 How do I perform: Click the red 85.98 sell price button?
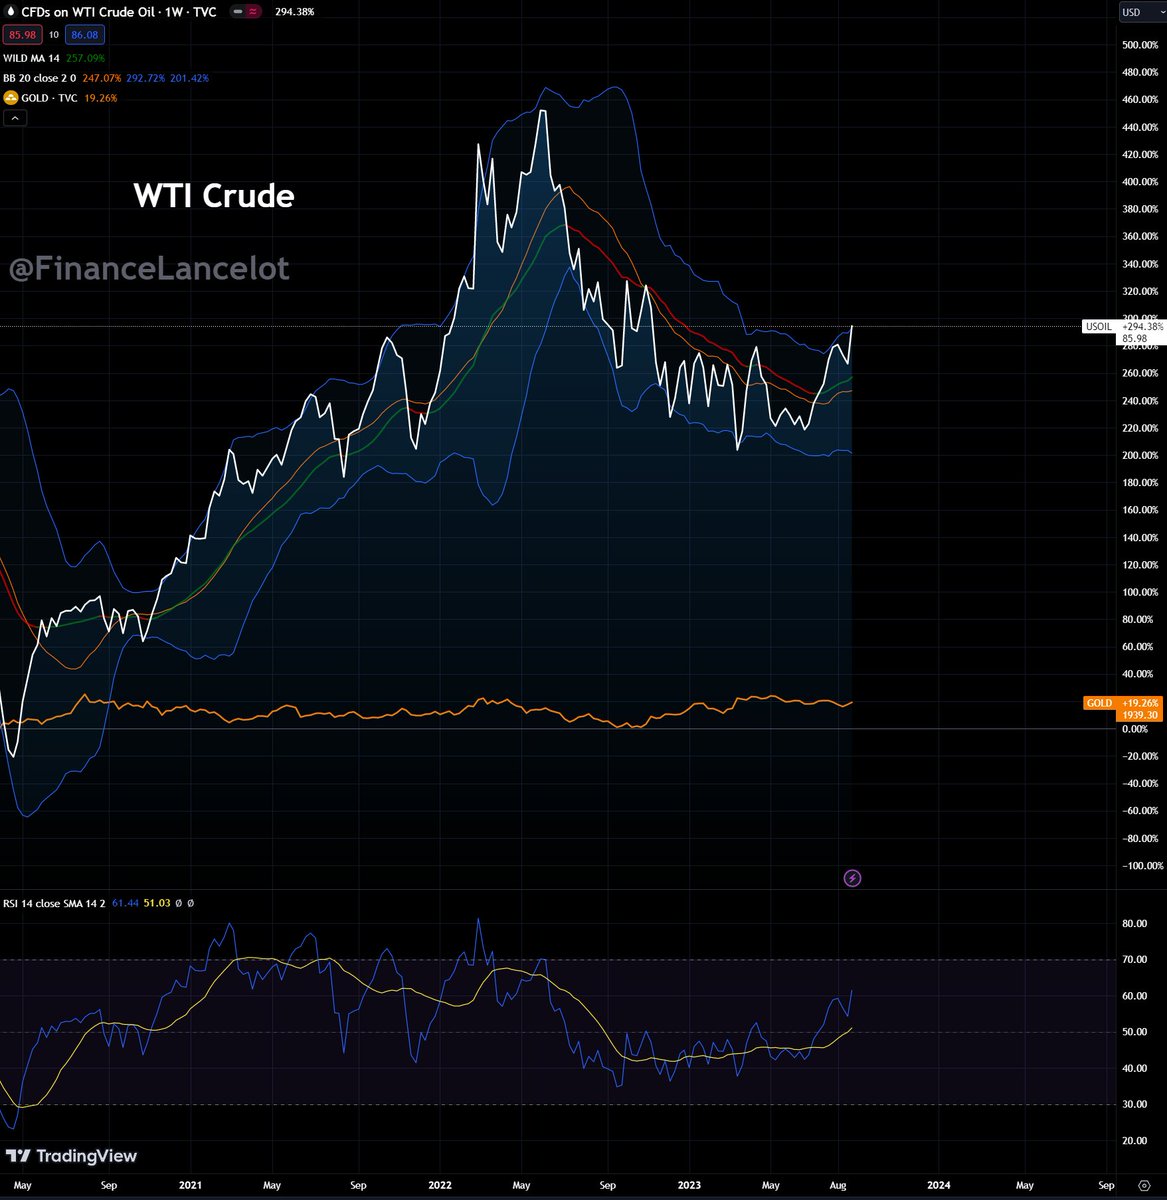point(19,35)
